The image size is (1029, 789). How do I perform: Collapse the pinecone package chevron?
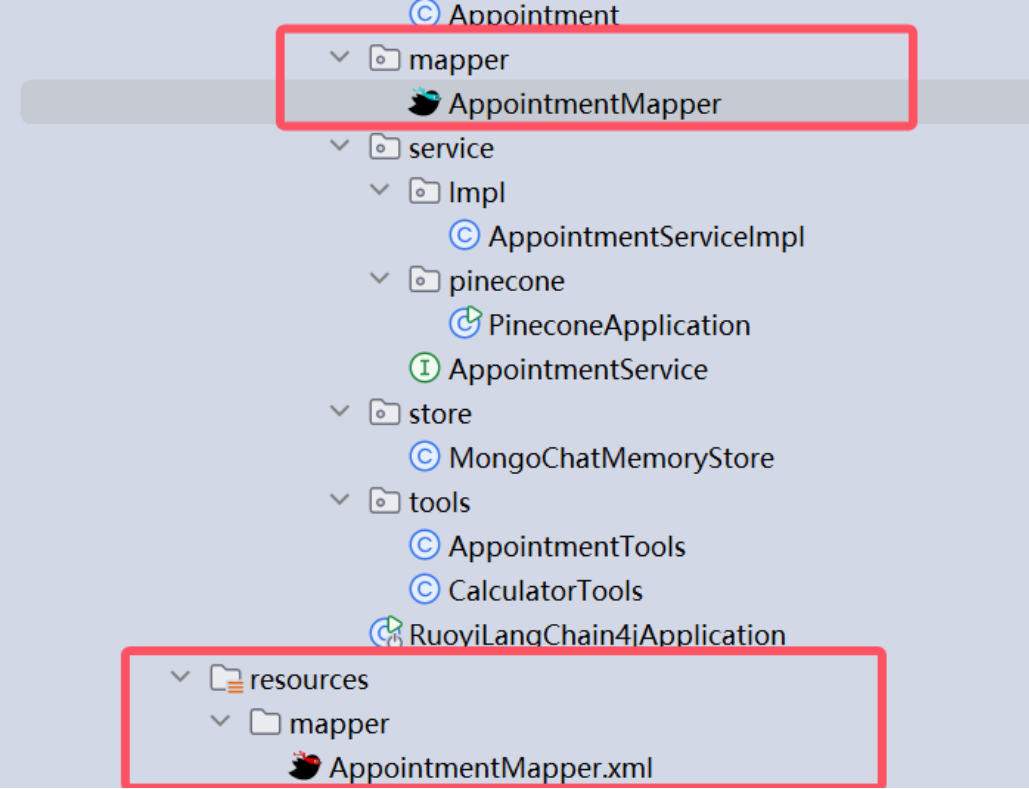pyautogui.click(x=380, y=280)
